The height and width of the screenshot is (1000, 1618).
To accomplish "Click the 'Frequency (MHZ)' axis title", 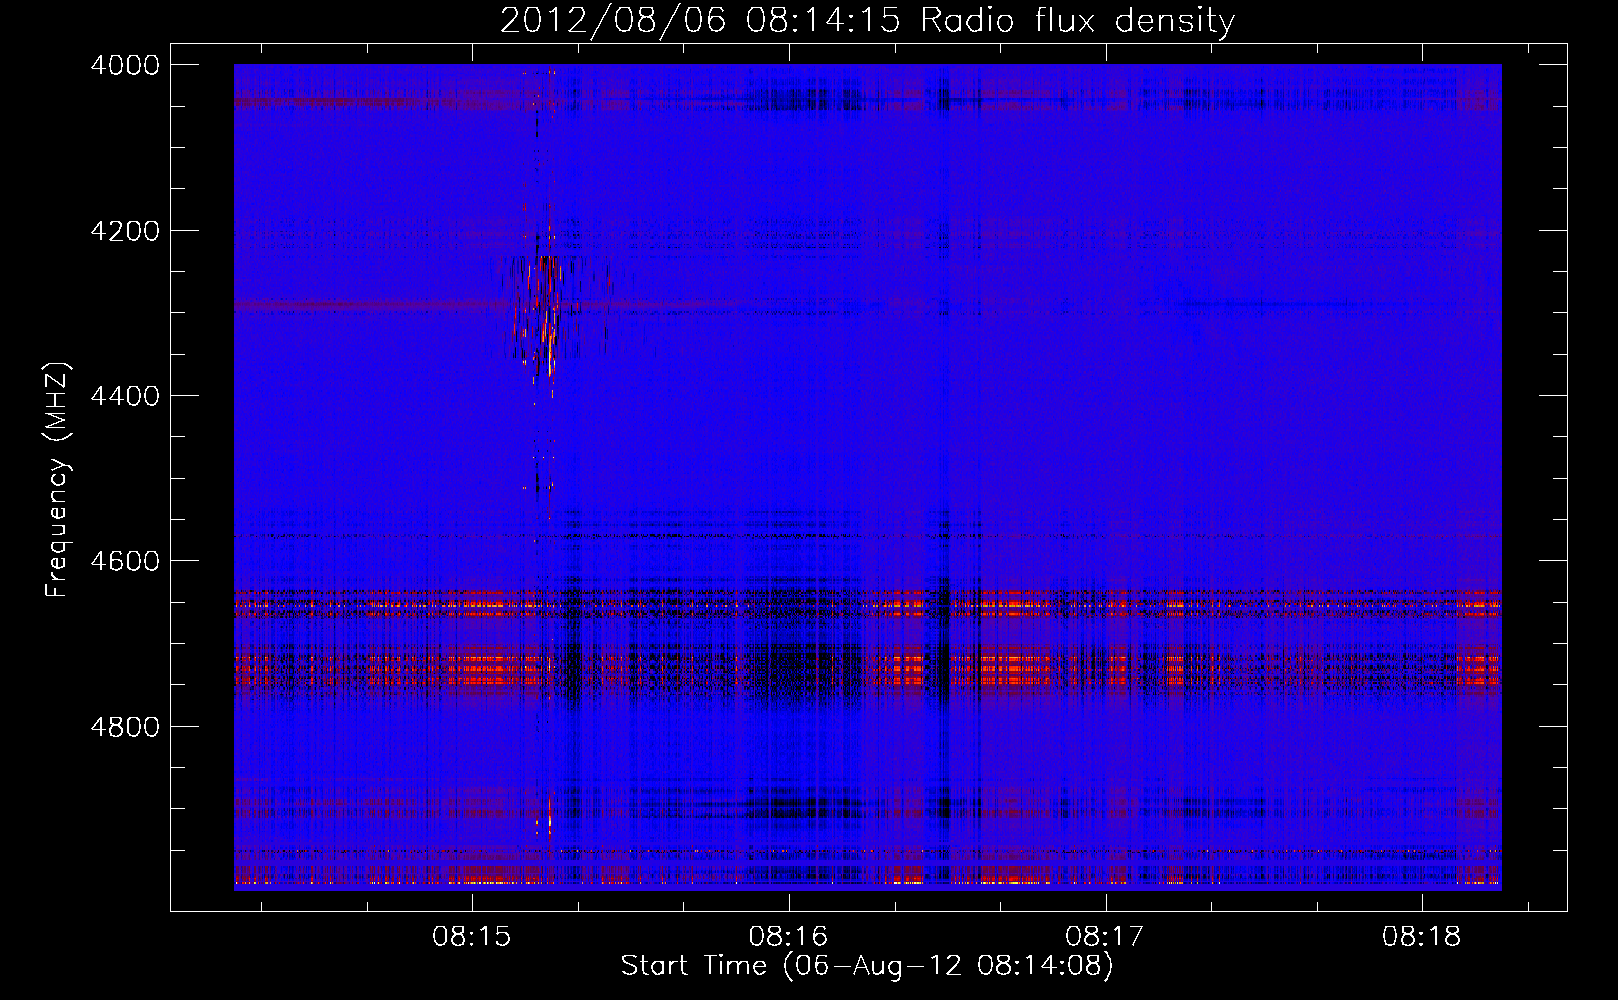I will 58,480.
